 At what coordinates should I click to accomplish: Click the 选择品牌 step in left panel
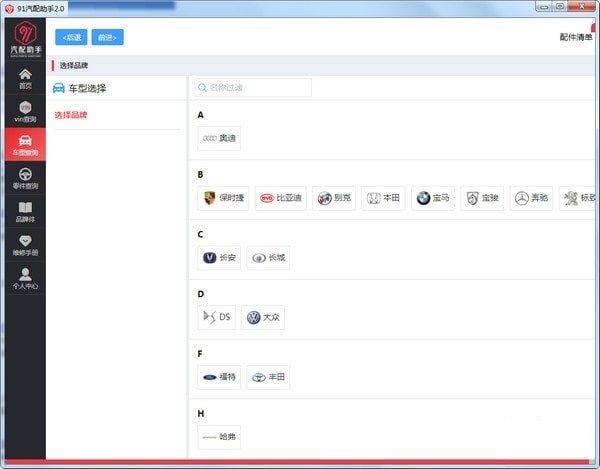tap(71, 115)
